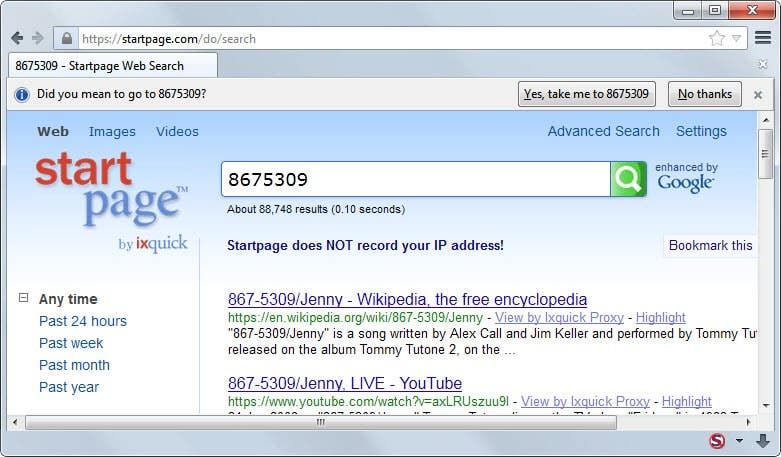
Task: Switch to Videos search category
Action: coord(177,131)
